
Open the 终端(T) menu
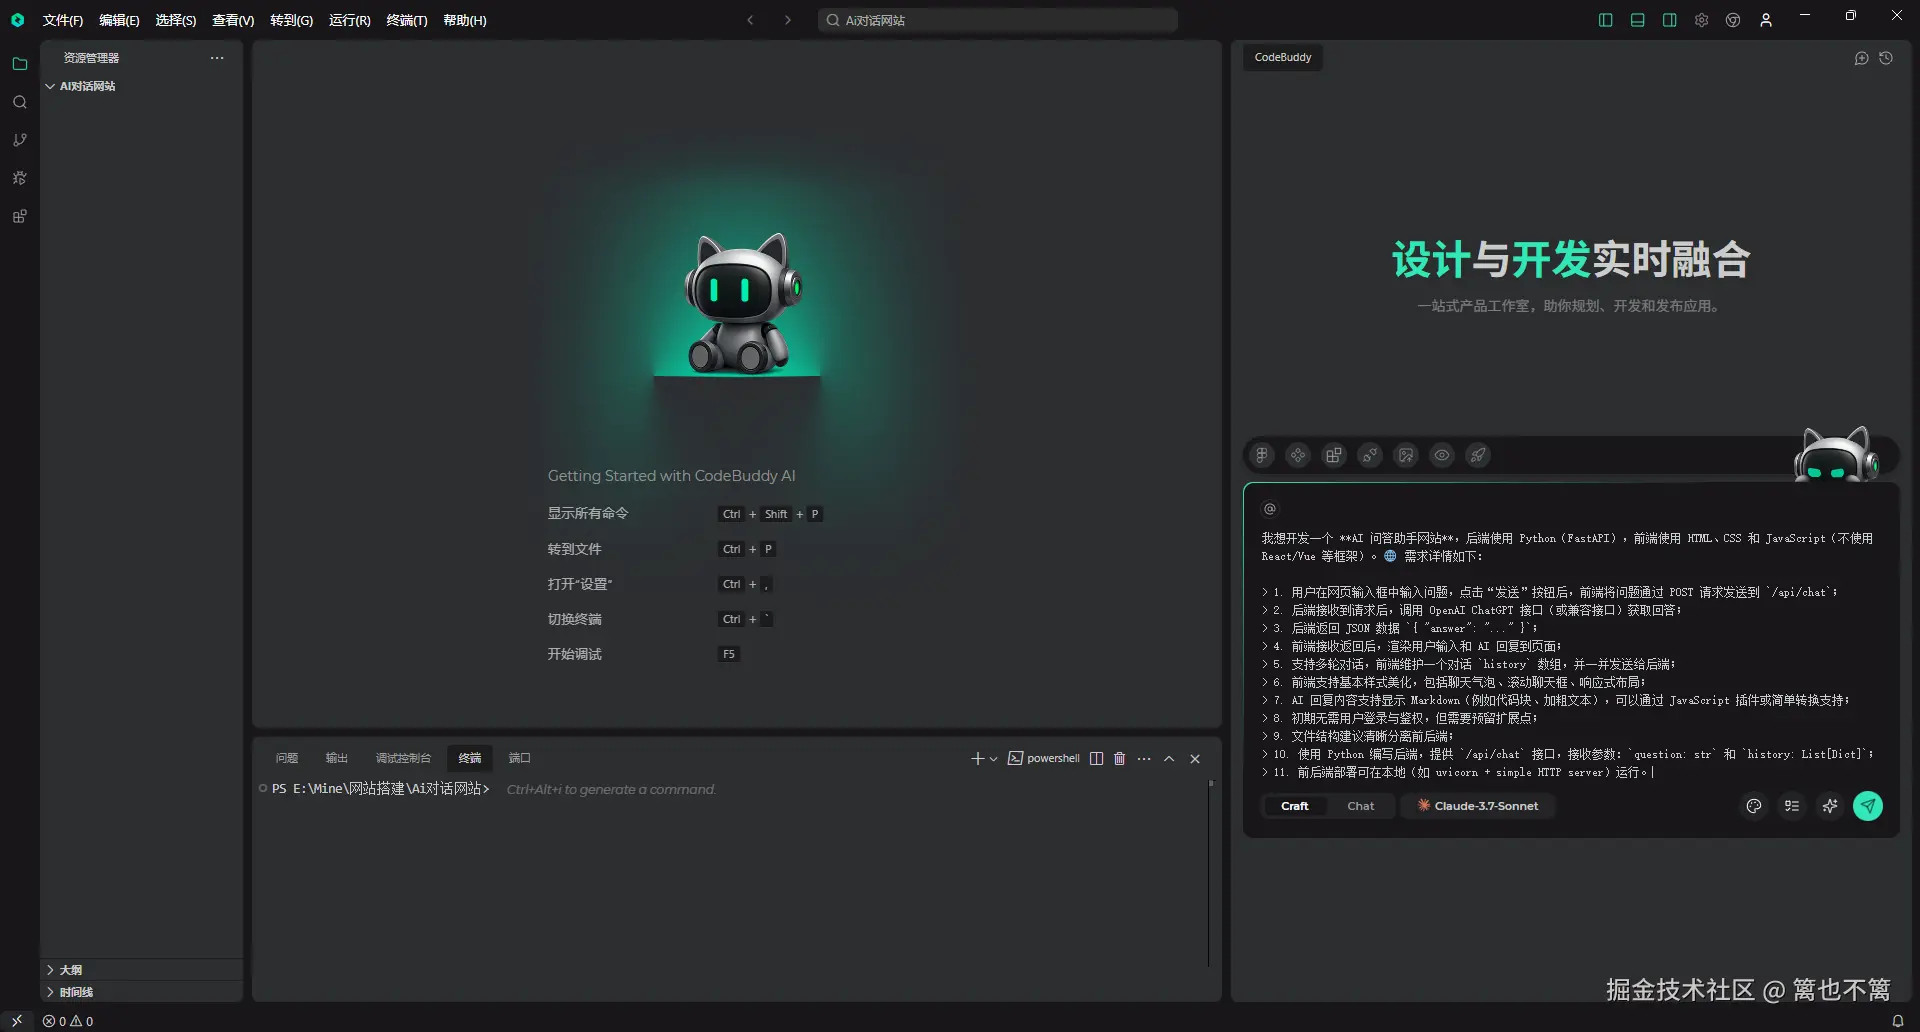pyautogui.click(x=407, y=20)
